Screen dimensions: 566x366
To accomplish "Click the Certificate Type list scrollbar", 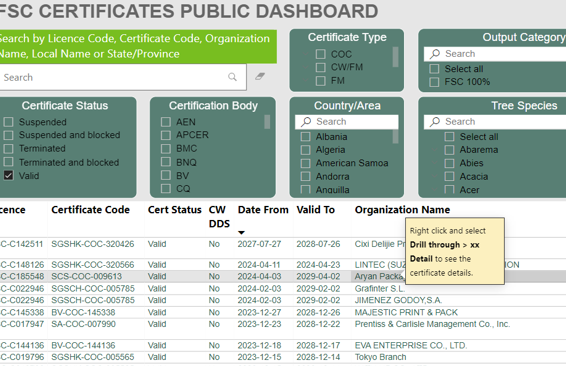I will click(396, 57).
